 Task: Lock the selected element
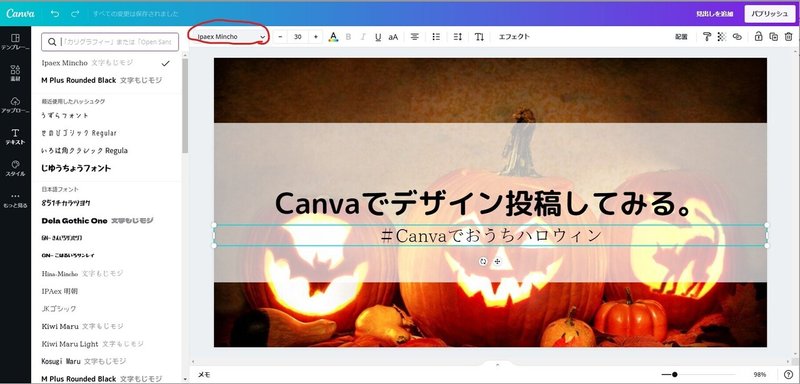pyautogui.click(x=759, y=37)
